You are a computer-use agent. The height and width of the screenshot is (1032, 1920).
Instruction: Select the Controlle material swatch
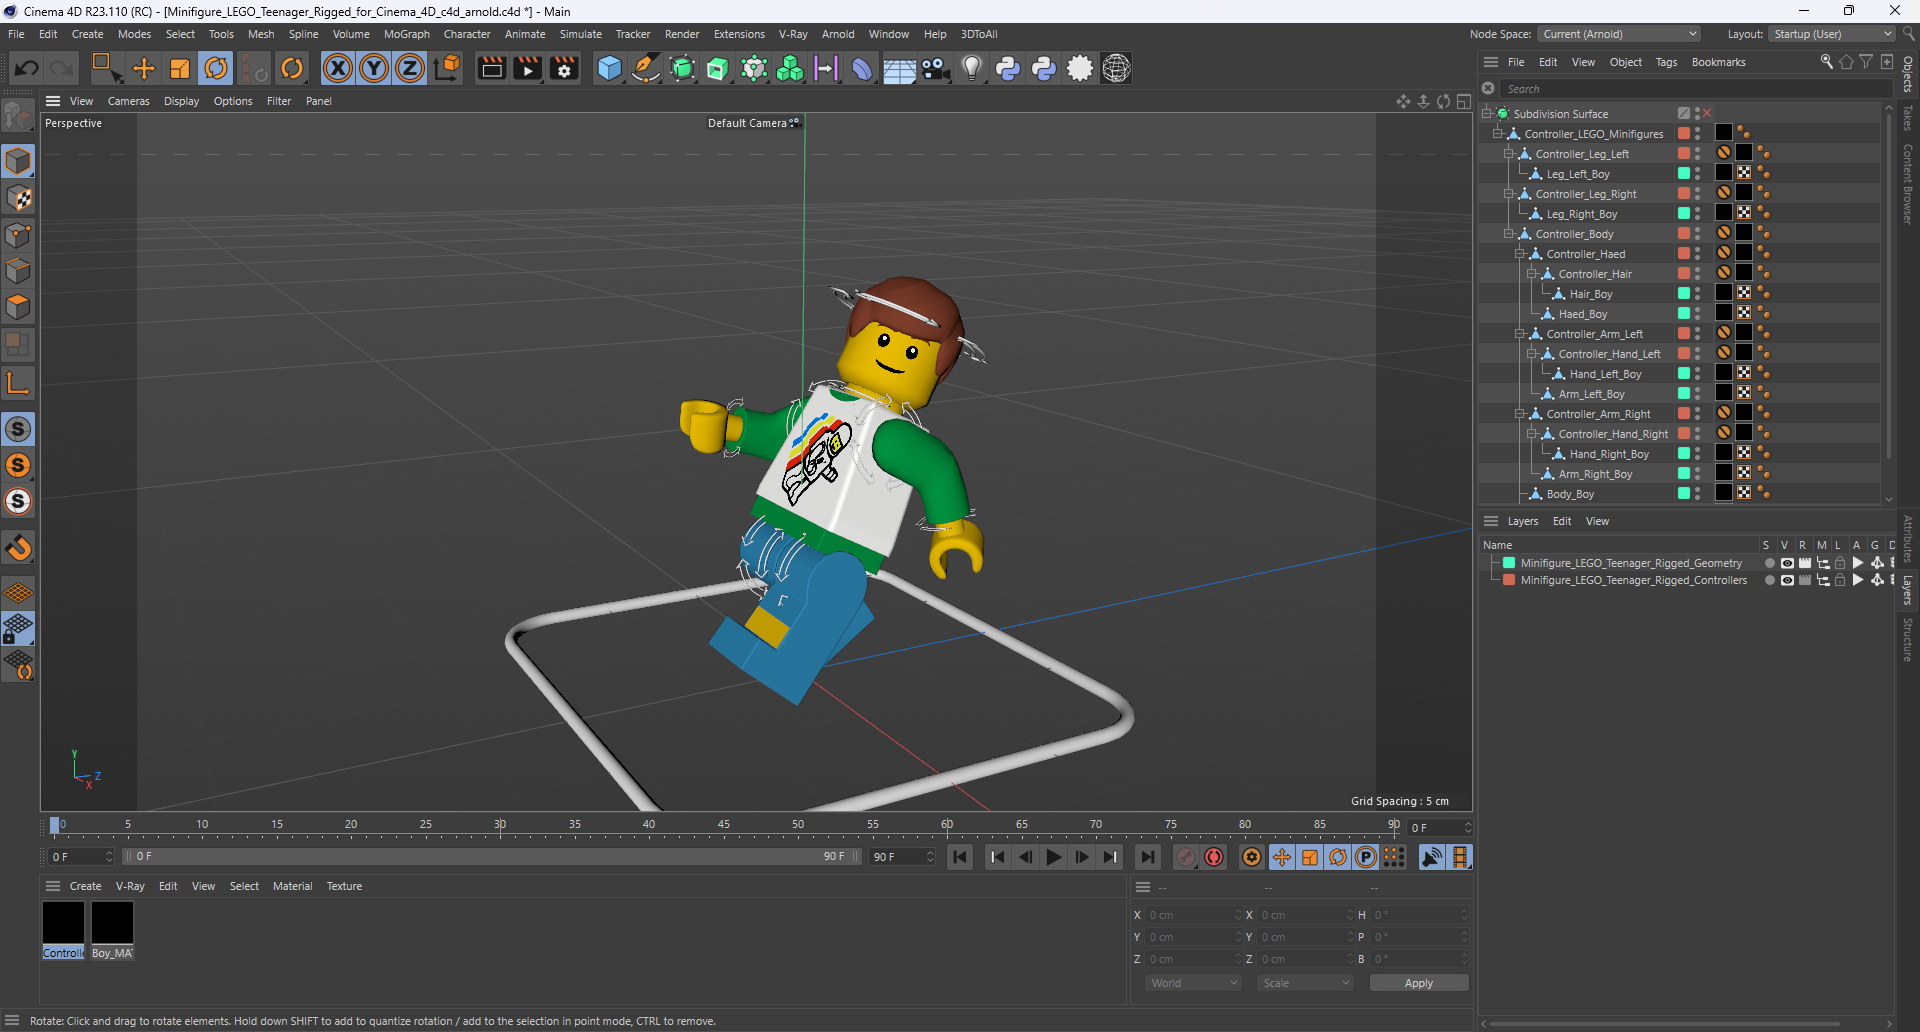pyautogui.click(x=63, y=922)
